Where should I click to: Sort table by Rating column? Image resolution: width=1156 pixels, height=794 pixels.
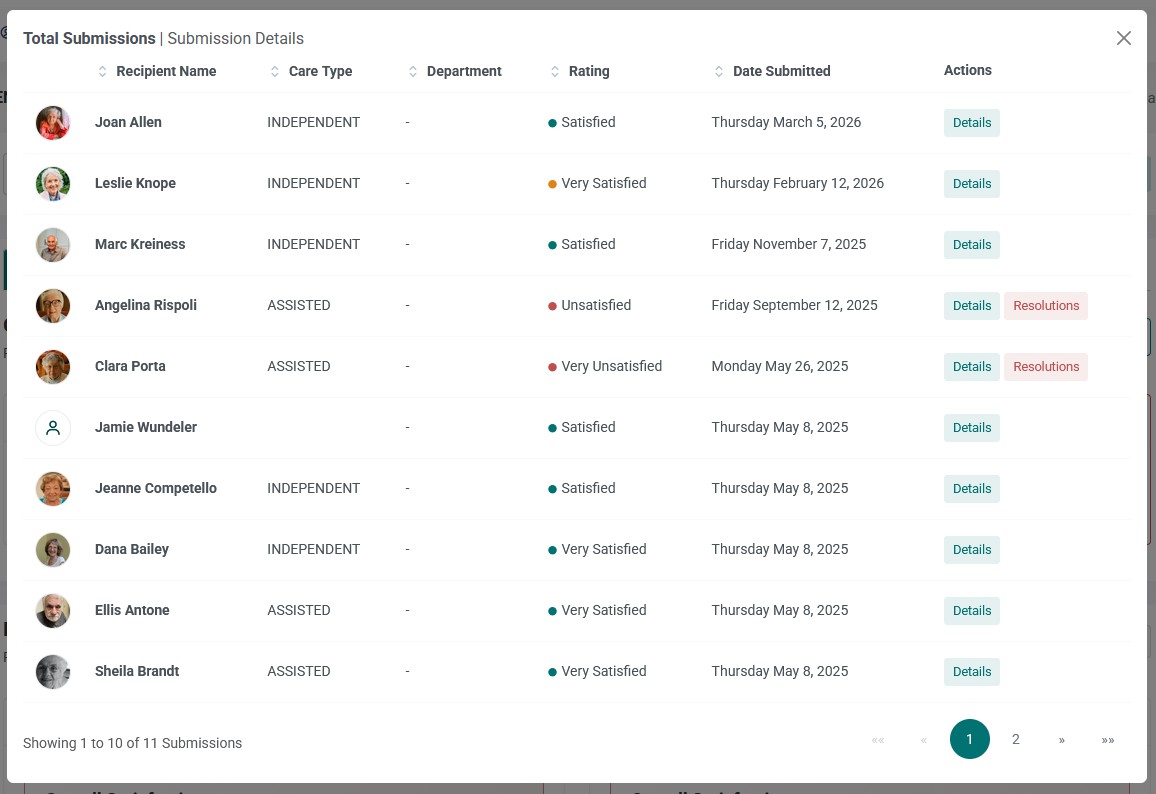pyautogui.click(x=555, y=72)
